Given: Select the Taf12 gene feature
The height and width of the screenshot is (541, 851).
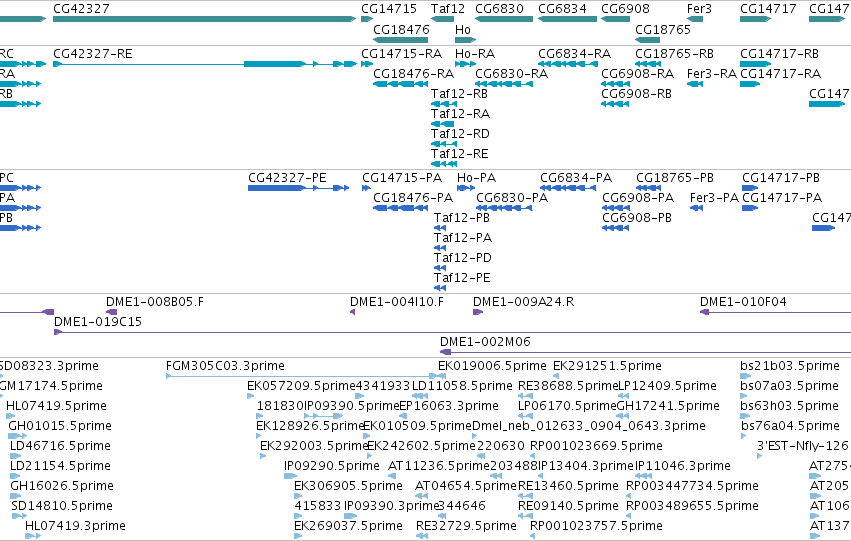Looking at the screenshot, I should point(442,19).
